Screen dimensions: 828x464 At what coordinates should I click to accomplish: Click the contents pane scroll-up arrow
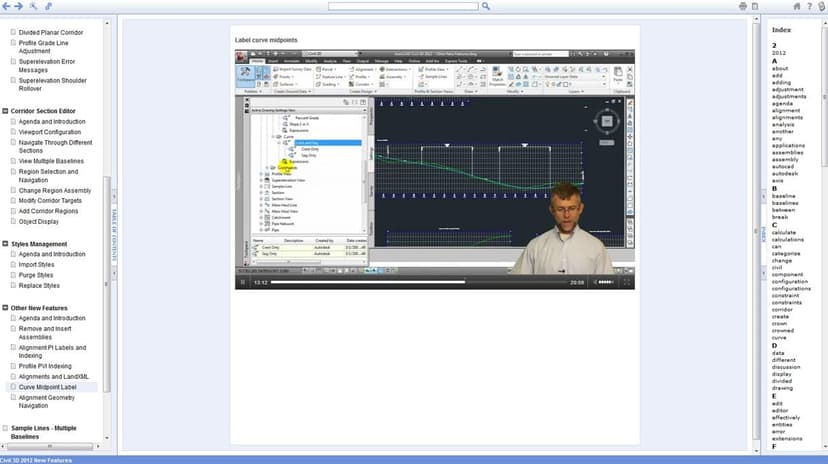pos(107,23)
